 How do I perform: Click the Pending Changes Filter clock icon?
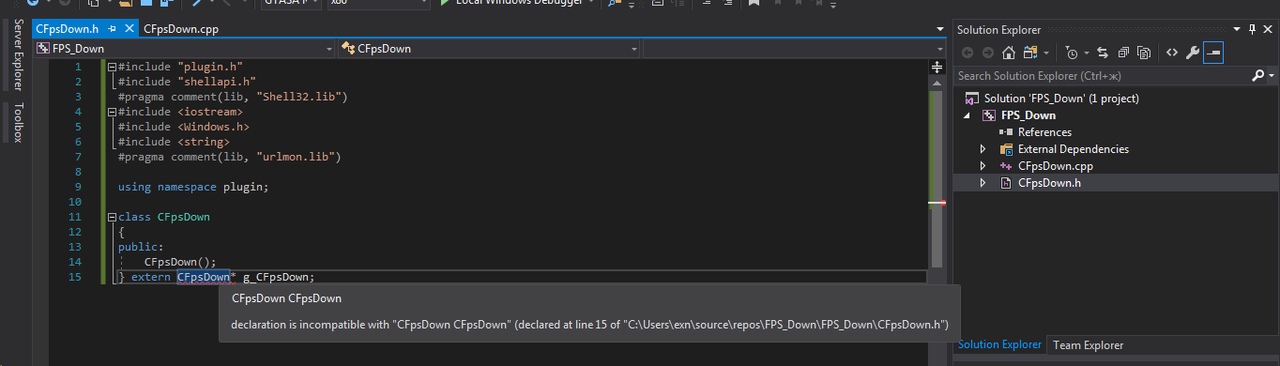point(1072,53)
